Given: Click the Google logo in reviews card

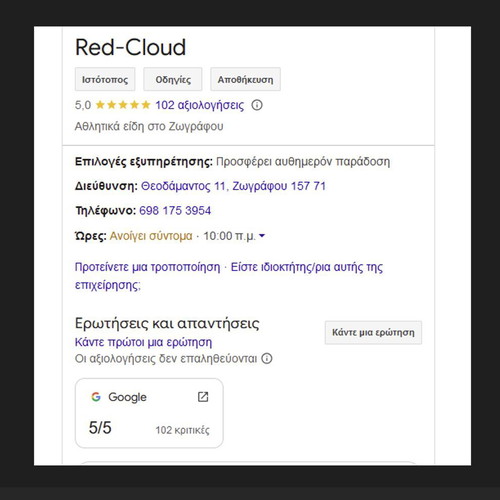Looking at the screenshot, I should [x=96, y=397].
